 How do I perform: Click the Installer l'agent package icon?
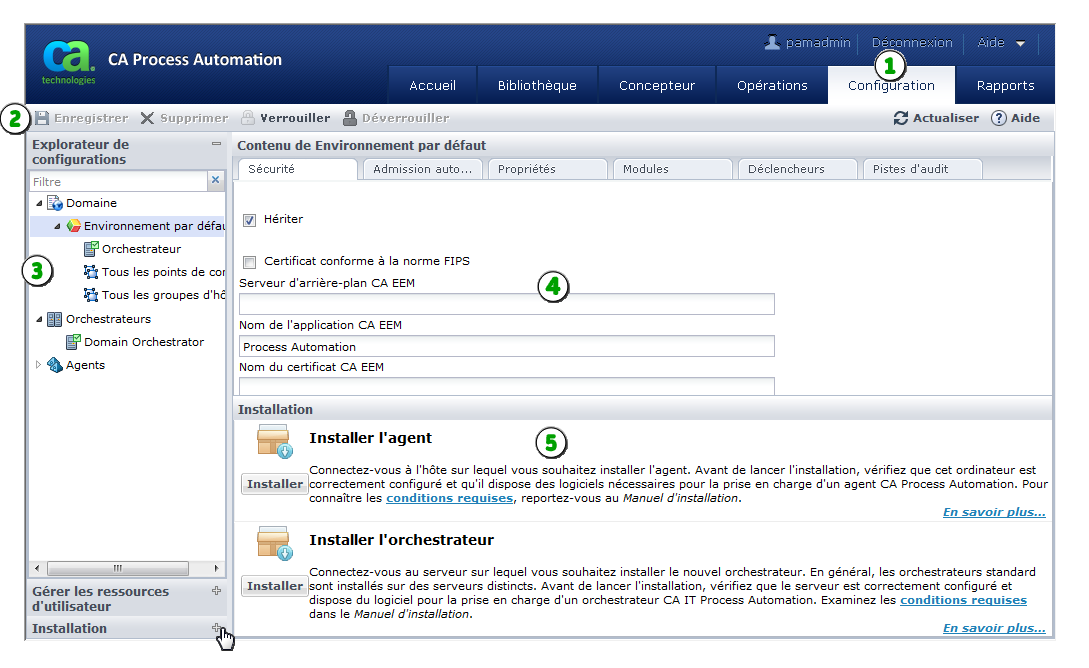pyautogui.click(x=276, y=443)
